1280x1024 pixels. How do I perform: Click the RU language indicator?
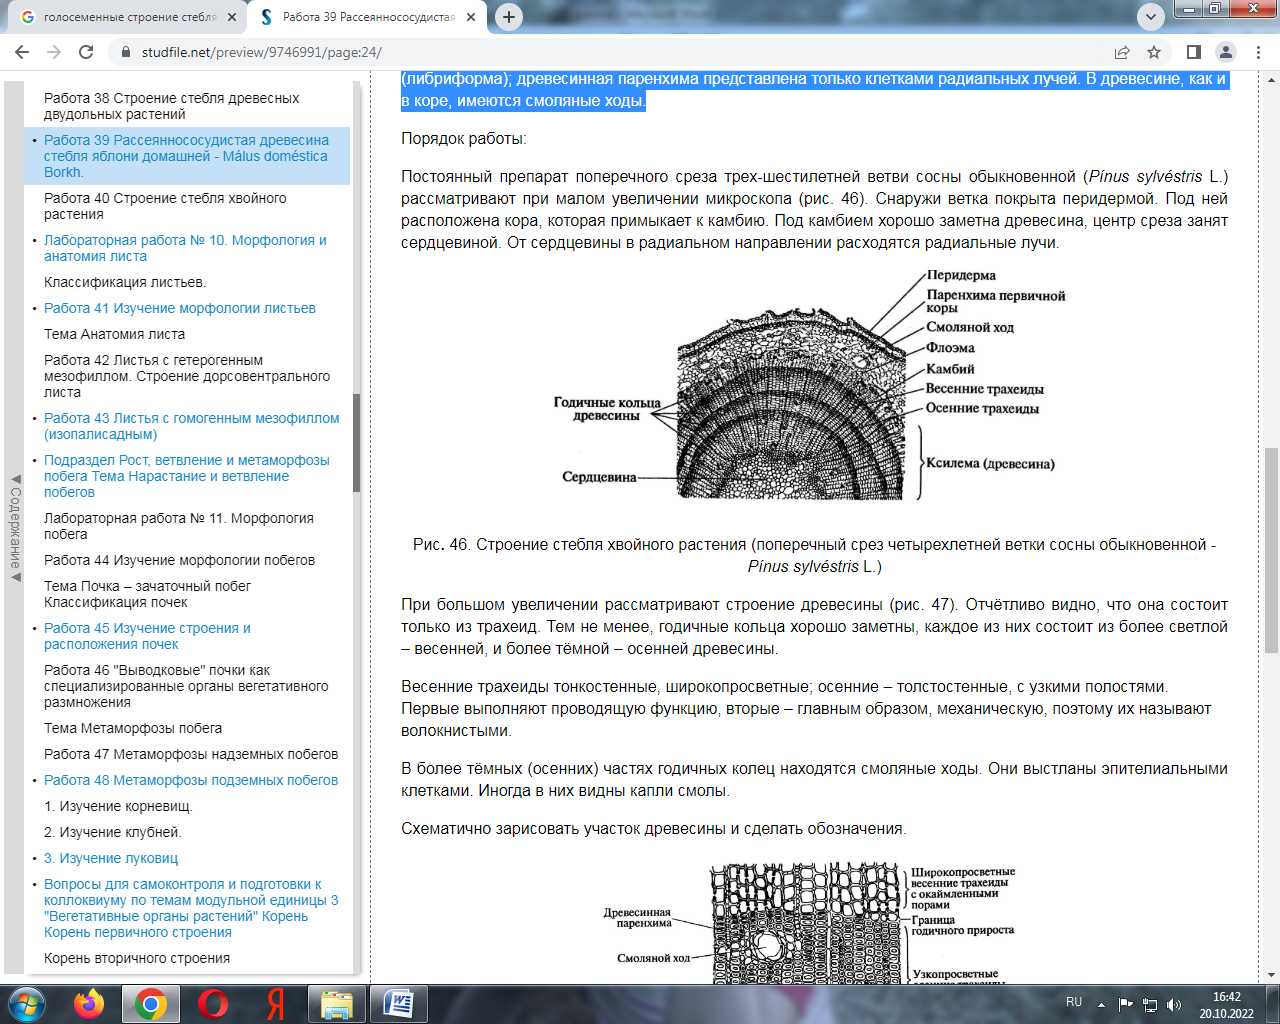click(1074, 1002)
